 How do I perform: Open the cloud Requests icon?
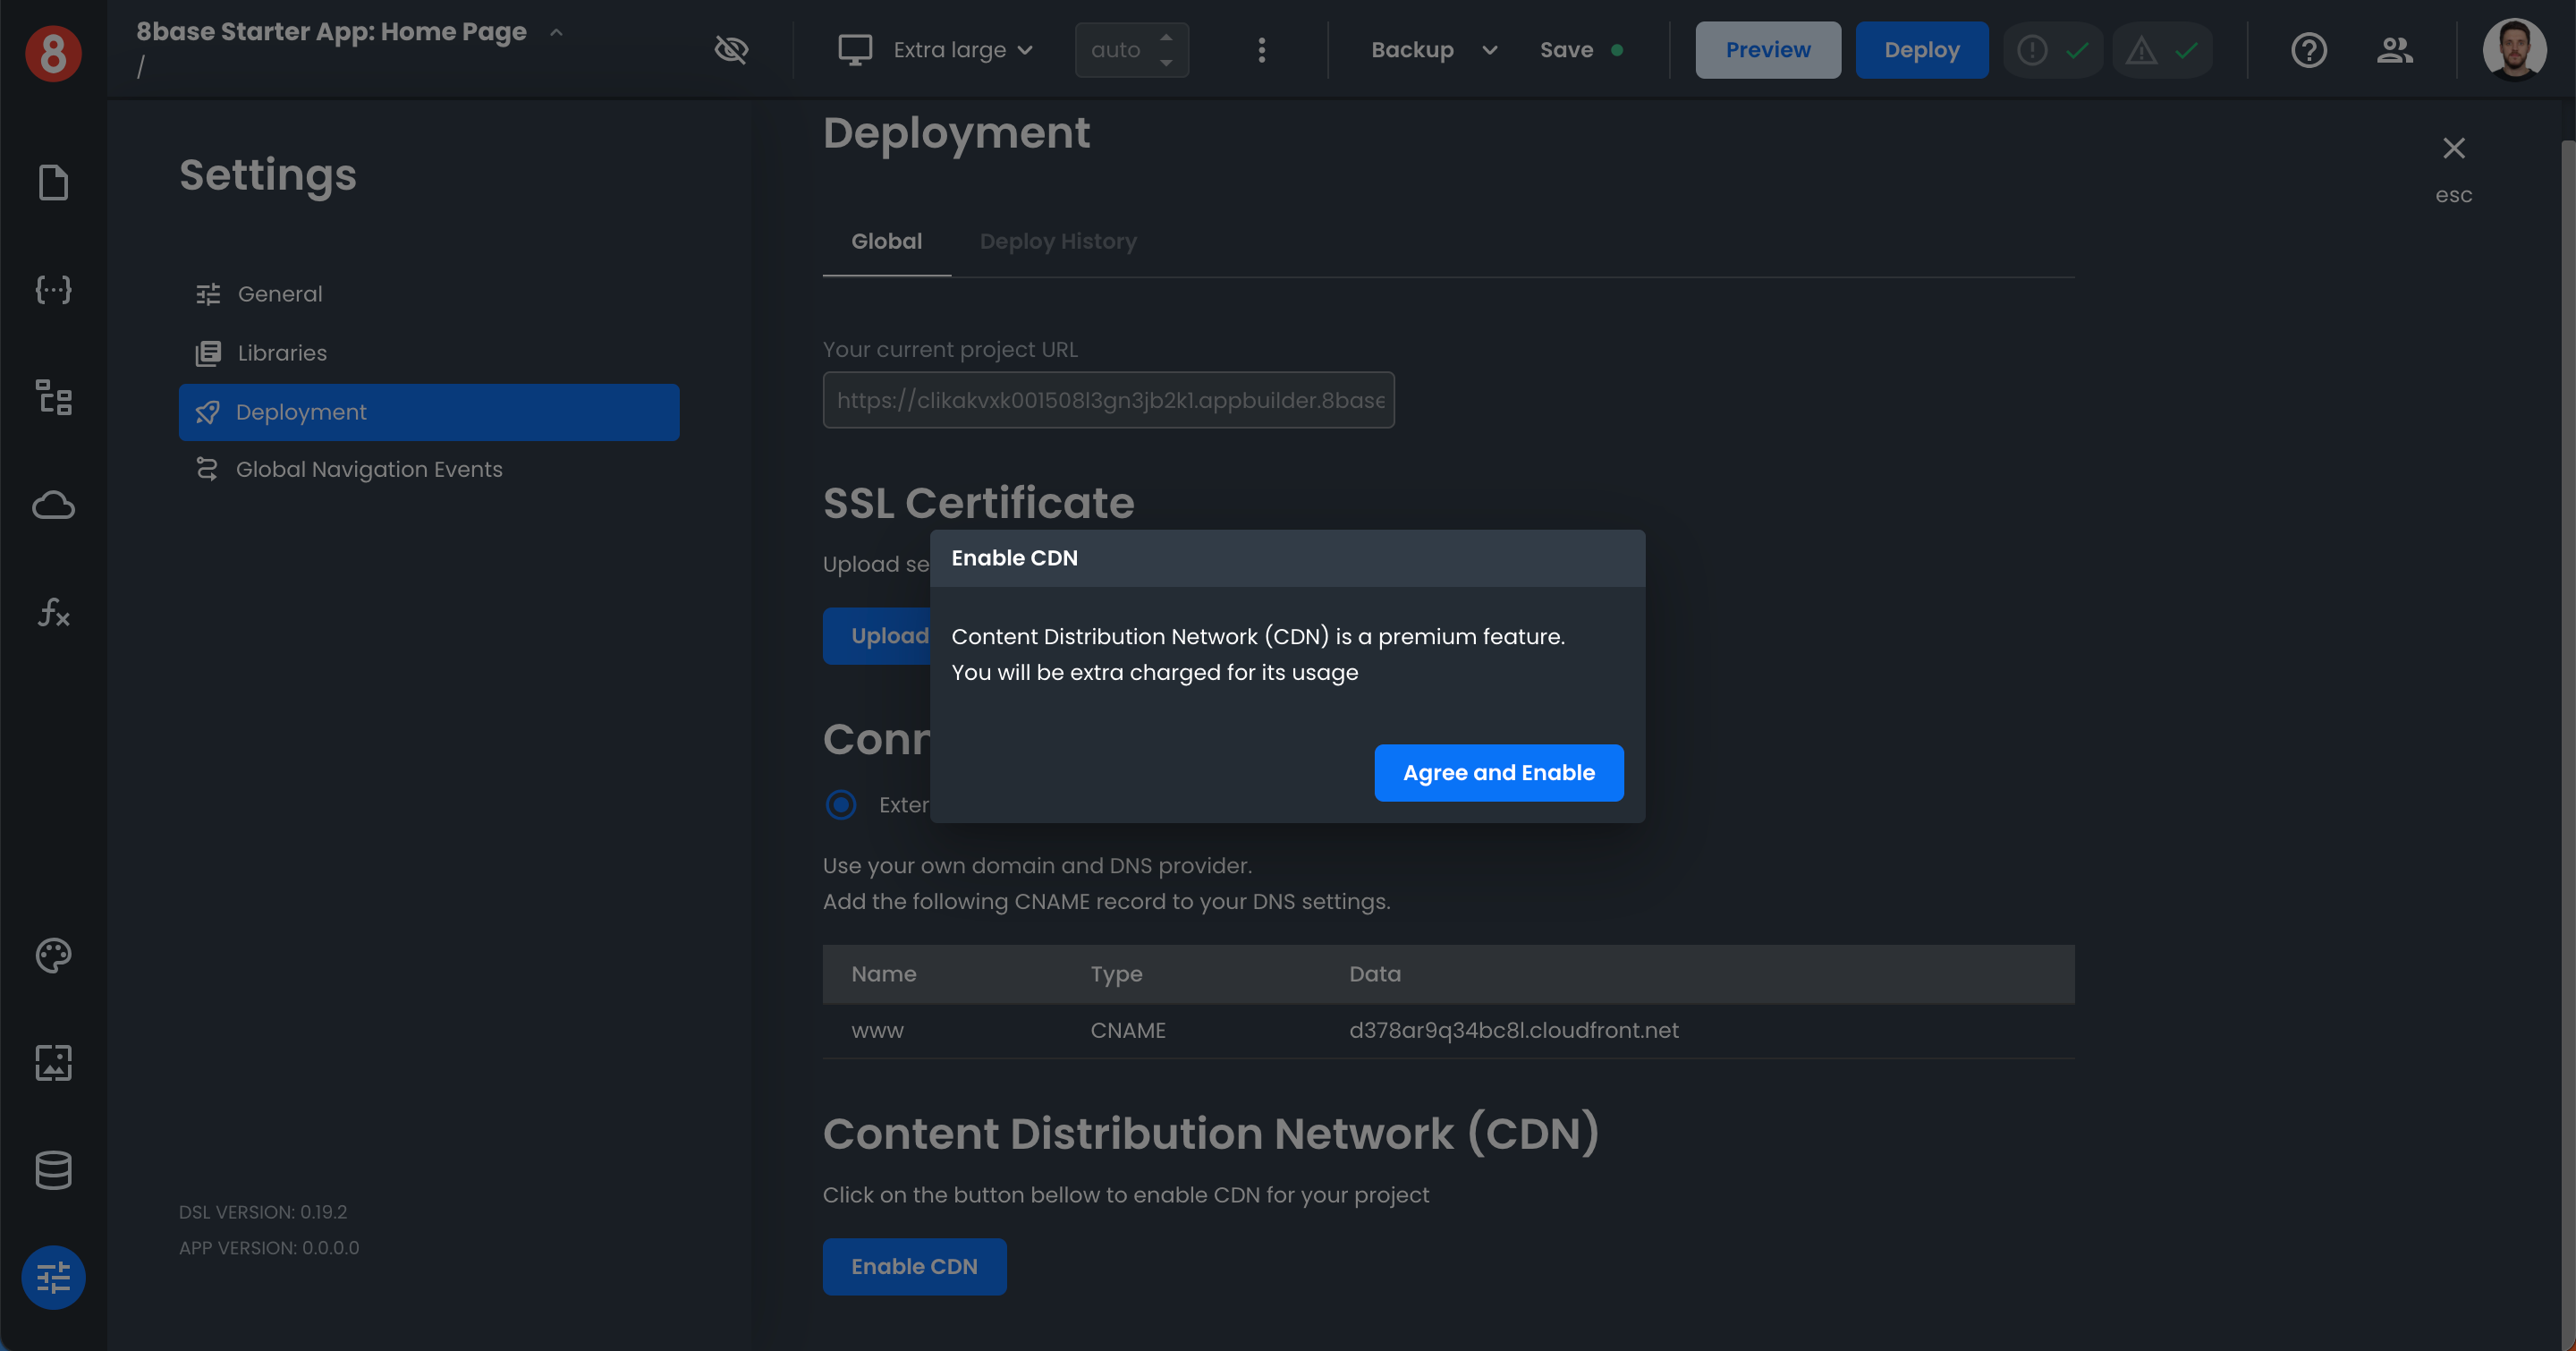coord(53,505)
